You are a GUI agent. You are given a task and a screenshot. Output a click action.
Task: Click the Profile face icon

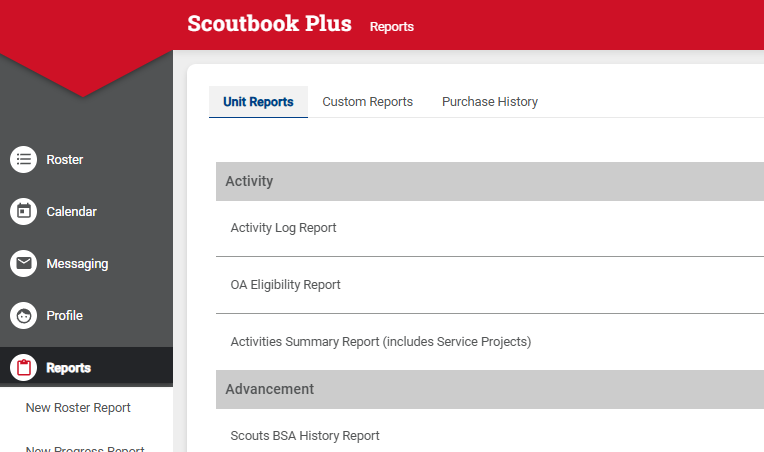(23, 316)
